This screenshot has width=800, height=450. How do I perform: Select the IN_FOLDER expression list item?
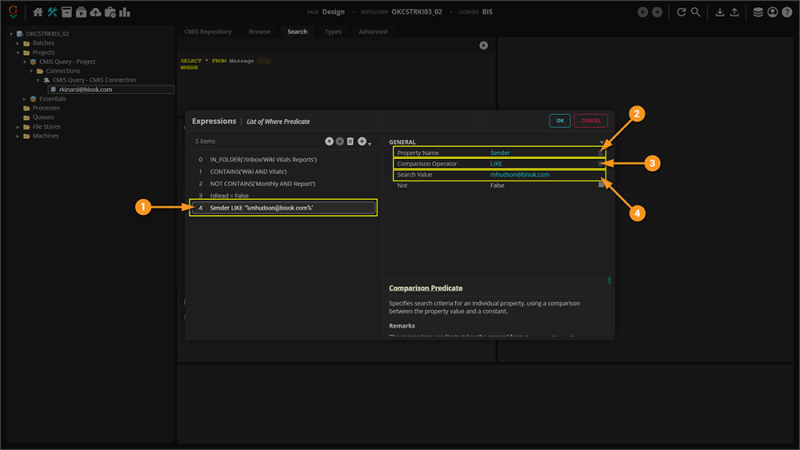pyautogui.click(x=263, y=159)
